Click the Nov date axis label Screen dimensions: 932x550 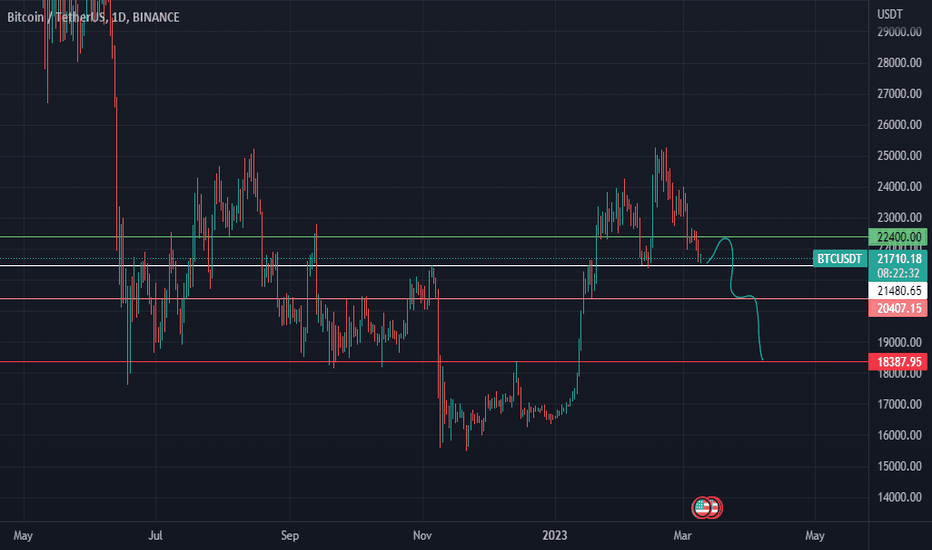[x=422, y=536]
